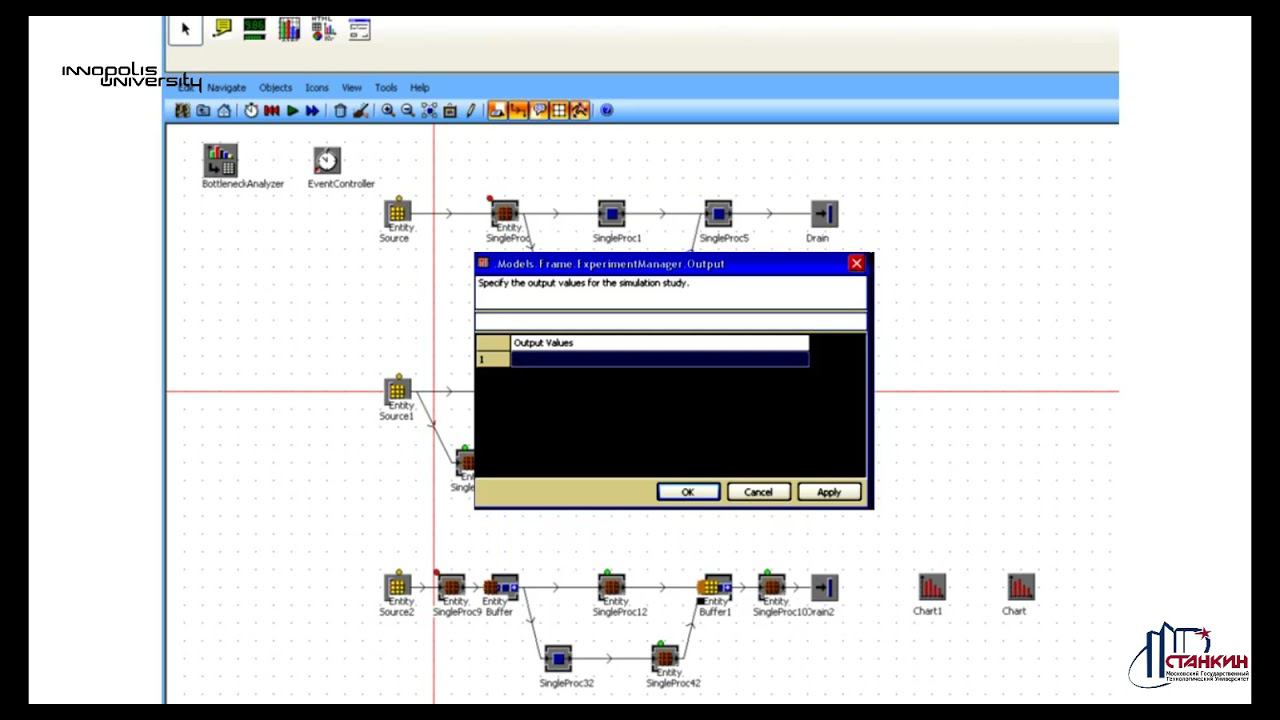This screenshot has height=720, width=1280.
Task: Open the Help menu
Action: (420, 88)
